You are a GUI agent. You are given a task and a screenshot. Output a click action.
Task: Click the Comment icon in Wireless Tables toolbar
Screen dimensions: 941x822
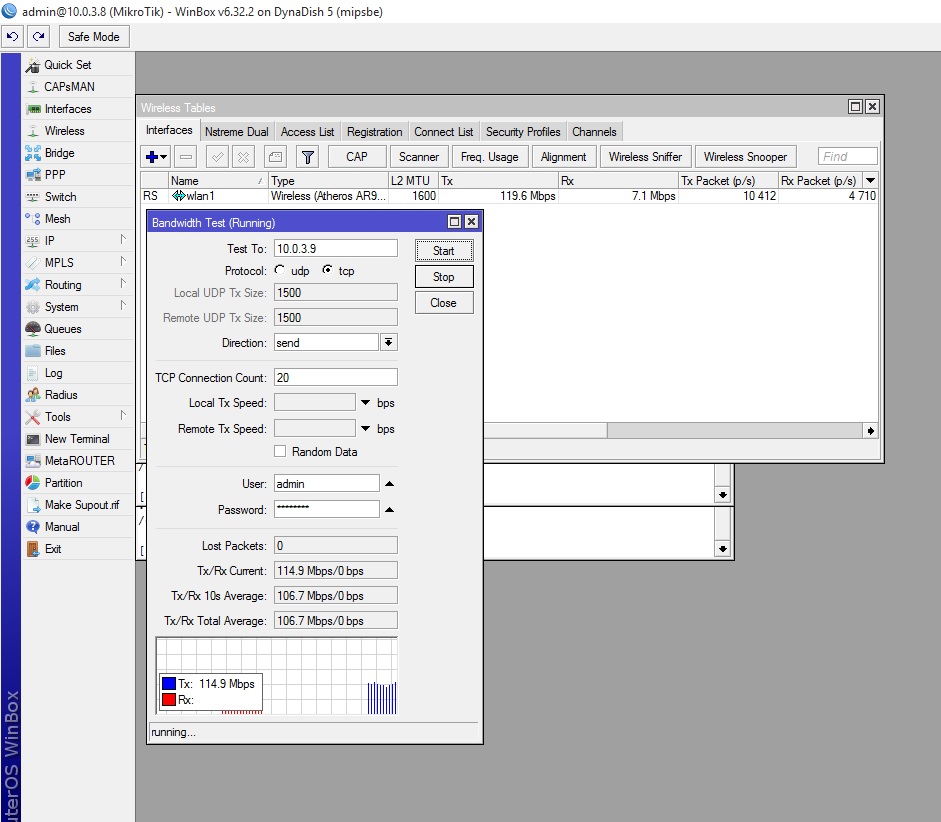275,157
